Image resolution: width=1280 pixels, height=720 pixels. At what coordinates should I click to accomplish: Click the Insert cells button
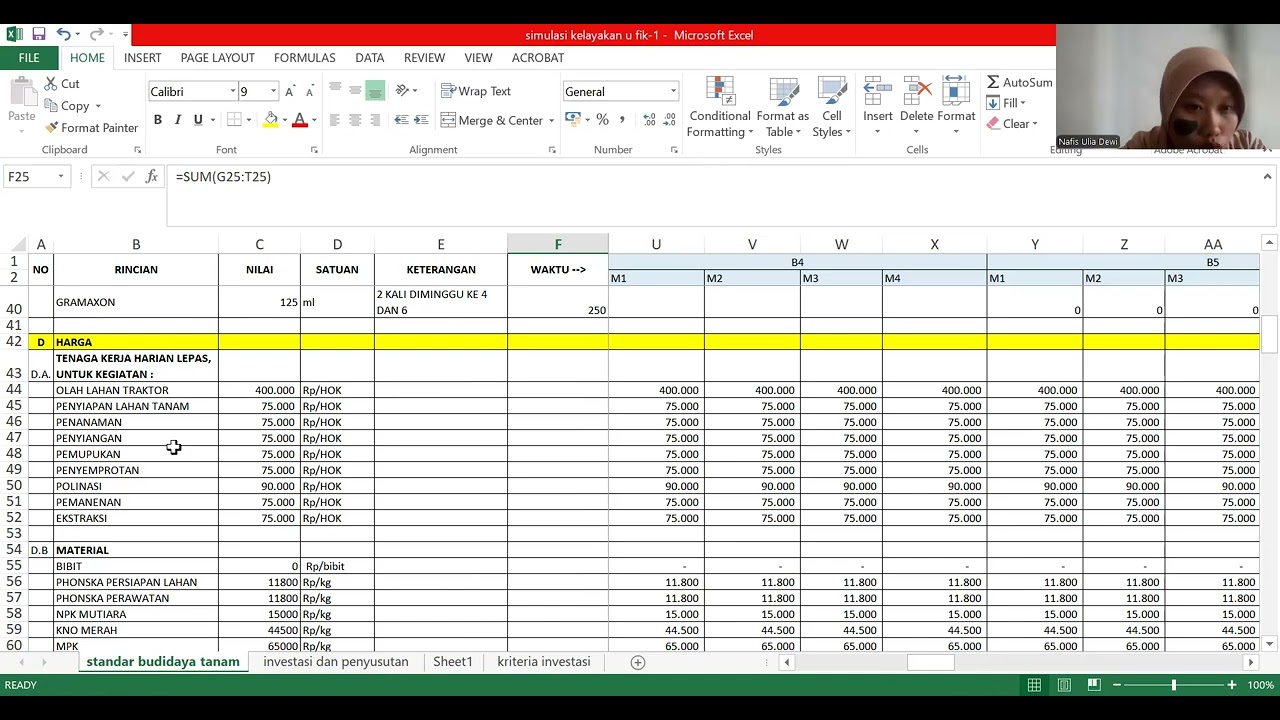(878, 106)
